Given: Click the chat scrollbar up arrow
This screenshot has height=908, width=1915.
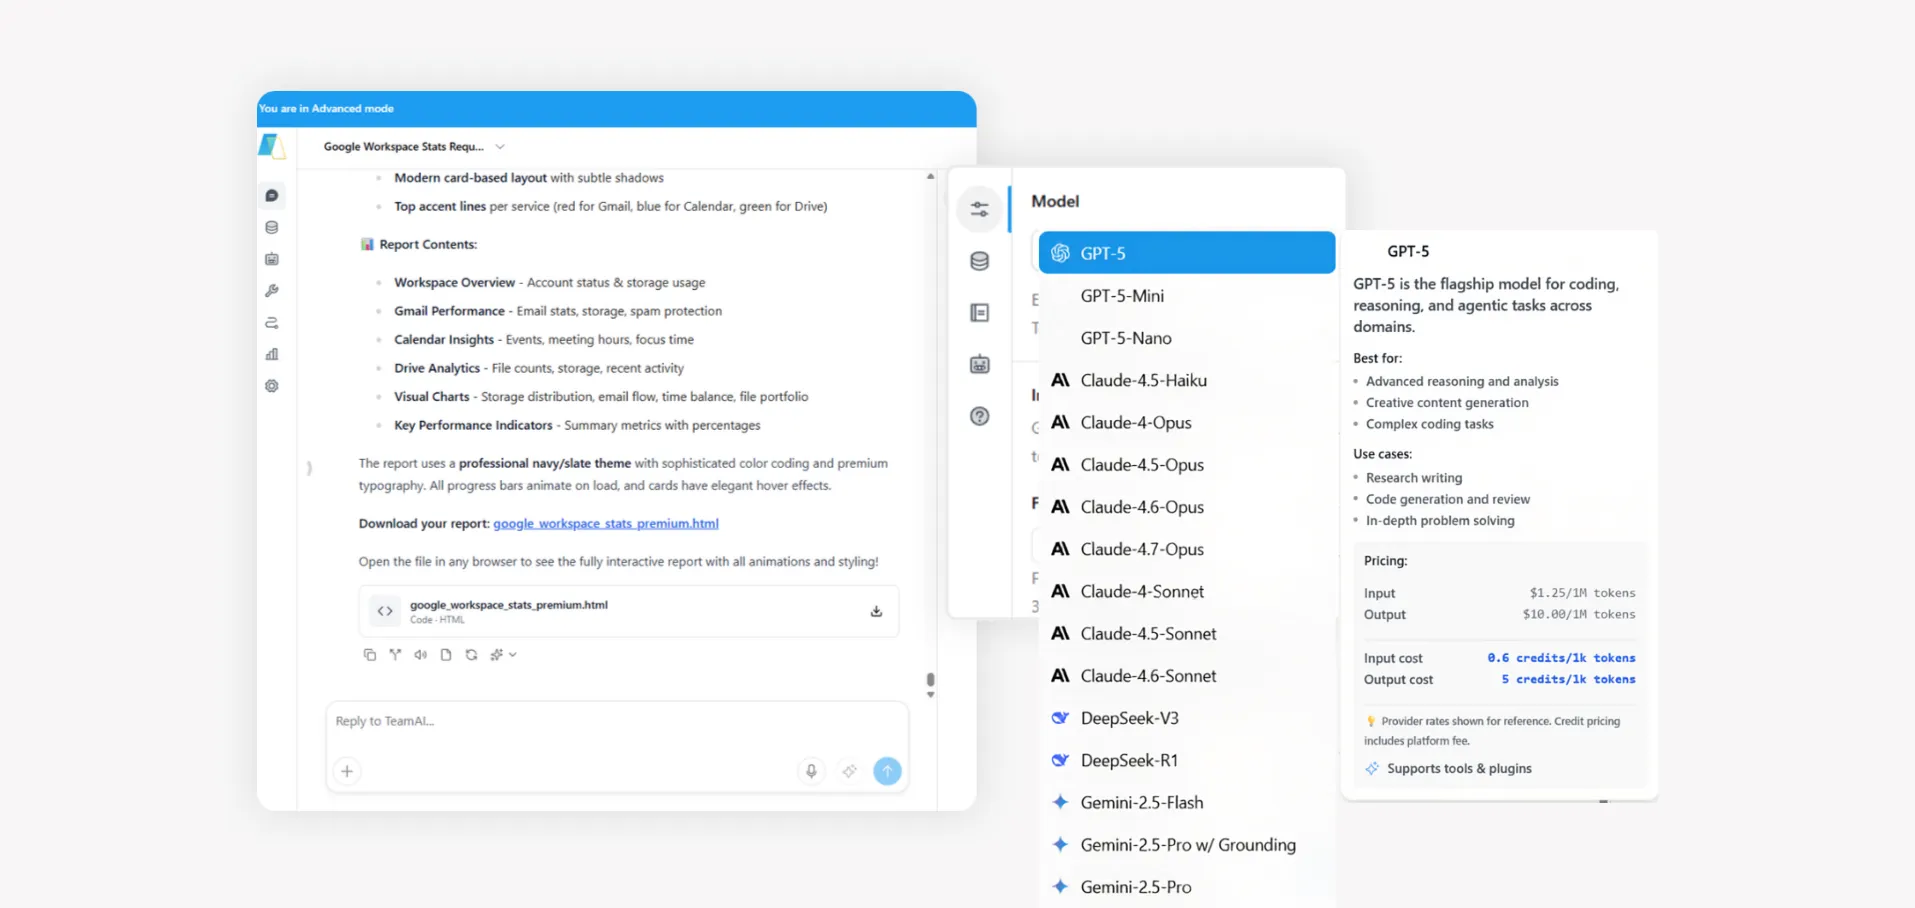Looking at the screenshot, I should coord(930,176).
